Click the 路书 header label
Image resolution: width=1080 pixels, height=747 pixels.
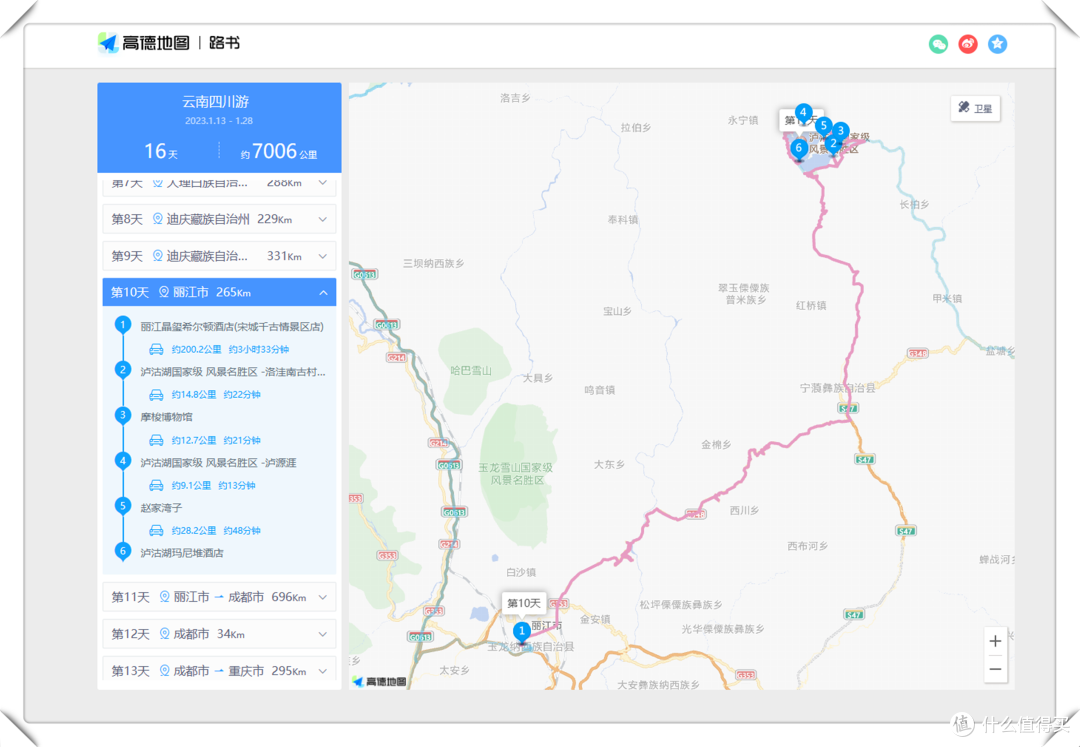point(225,43)
